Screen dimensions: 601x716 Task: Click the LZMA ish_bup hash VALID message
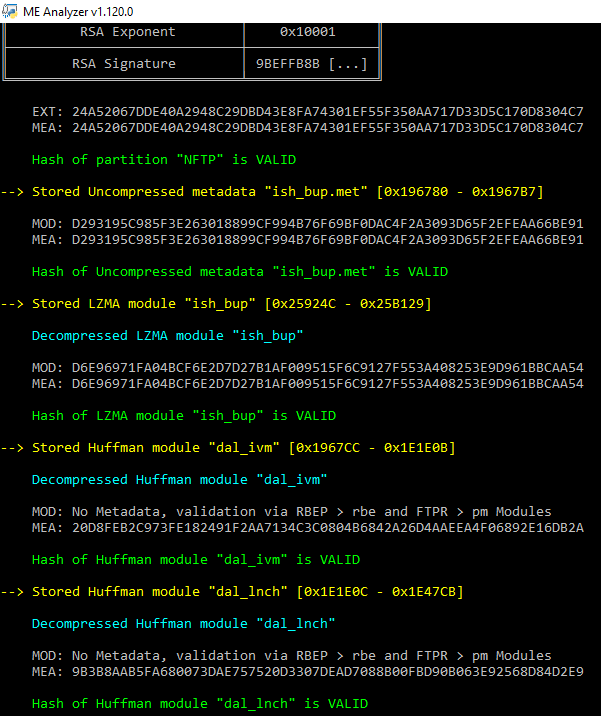(184, 416)
